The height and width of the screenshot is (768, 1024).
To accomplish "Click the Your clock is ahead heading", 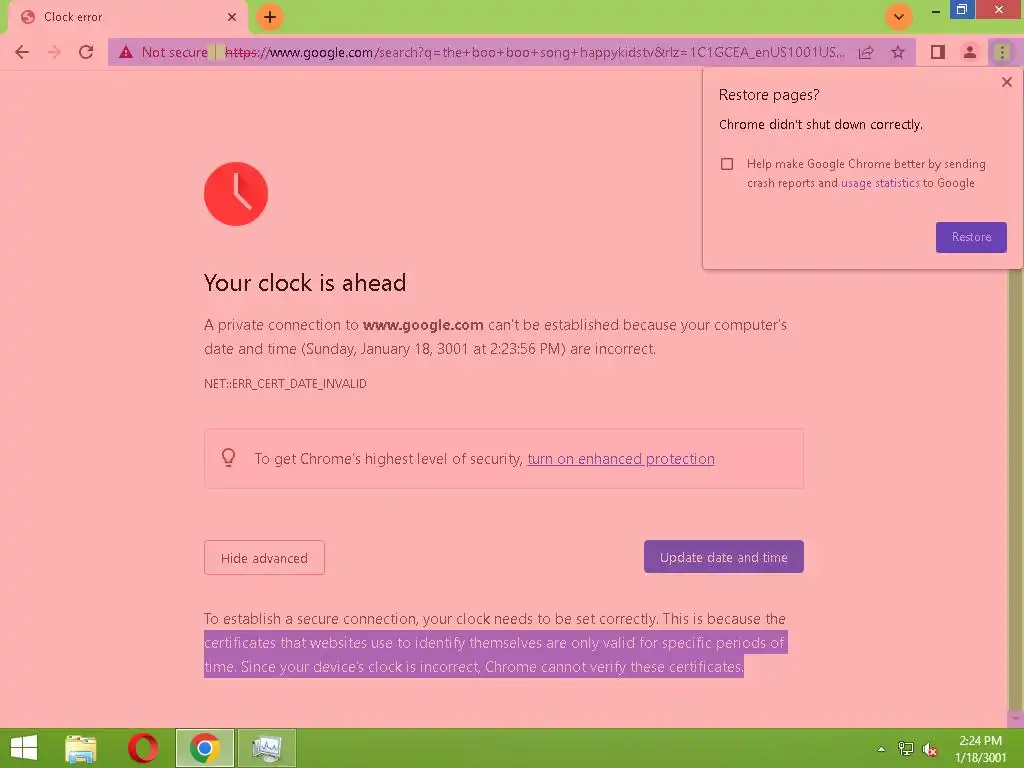I will [305, 283].
